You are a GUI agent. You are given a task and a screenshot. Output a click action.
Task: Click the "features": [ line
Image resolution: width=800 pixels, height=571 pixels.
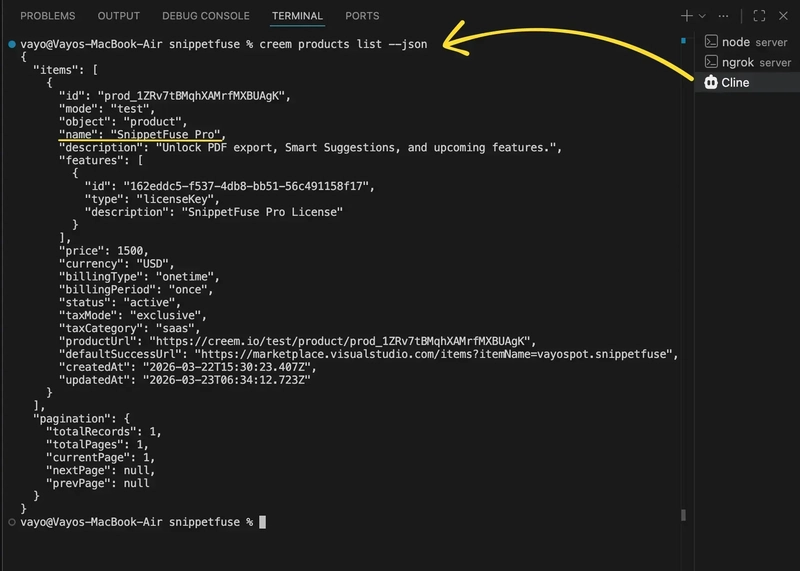(101, 160)
